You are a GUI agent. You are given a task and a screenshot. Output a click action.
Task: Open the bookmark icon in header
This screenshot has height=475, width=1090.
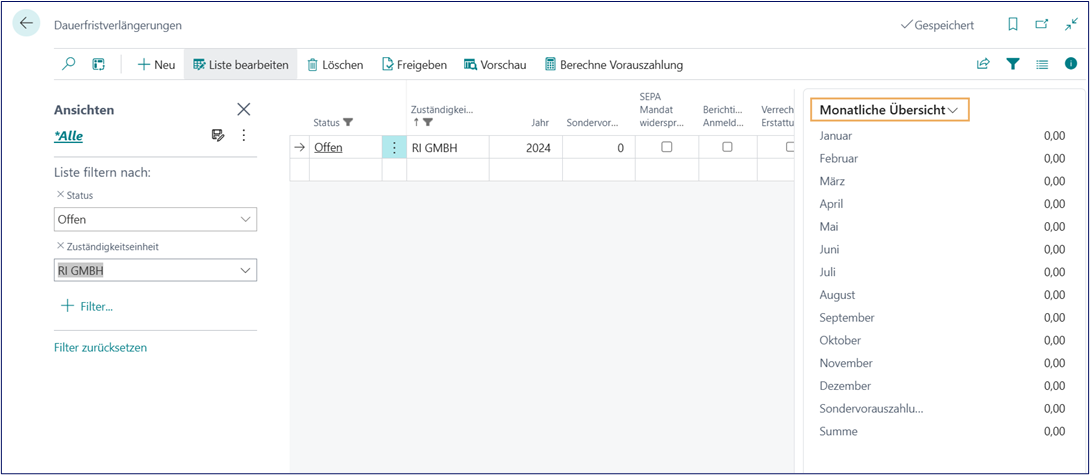1013,24
